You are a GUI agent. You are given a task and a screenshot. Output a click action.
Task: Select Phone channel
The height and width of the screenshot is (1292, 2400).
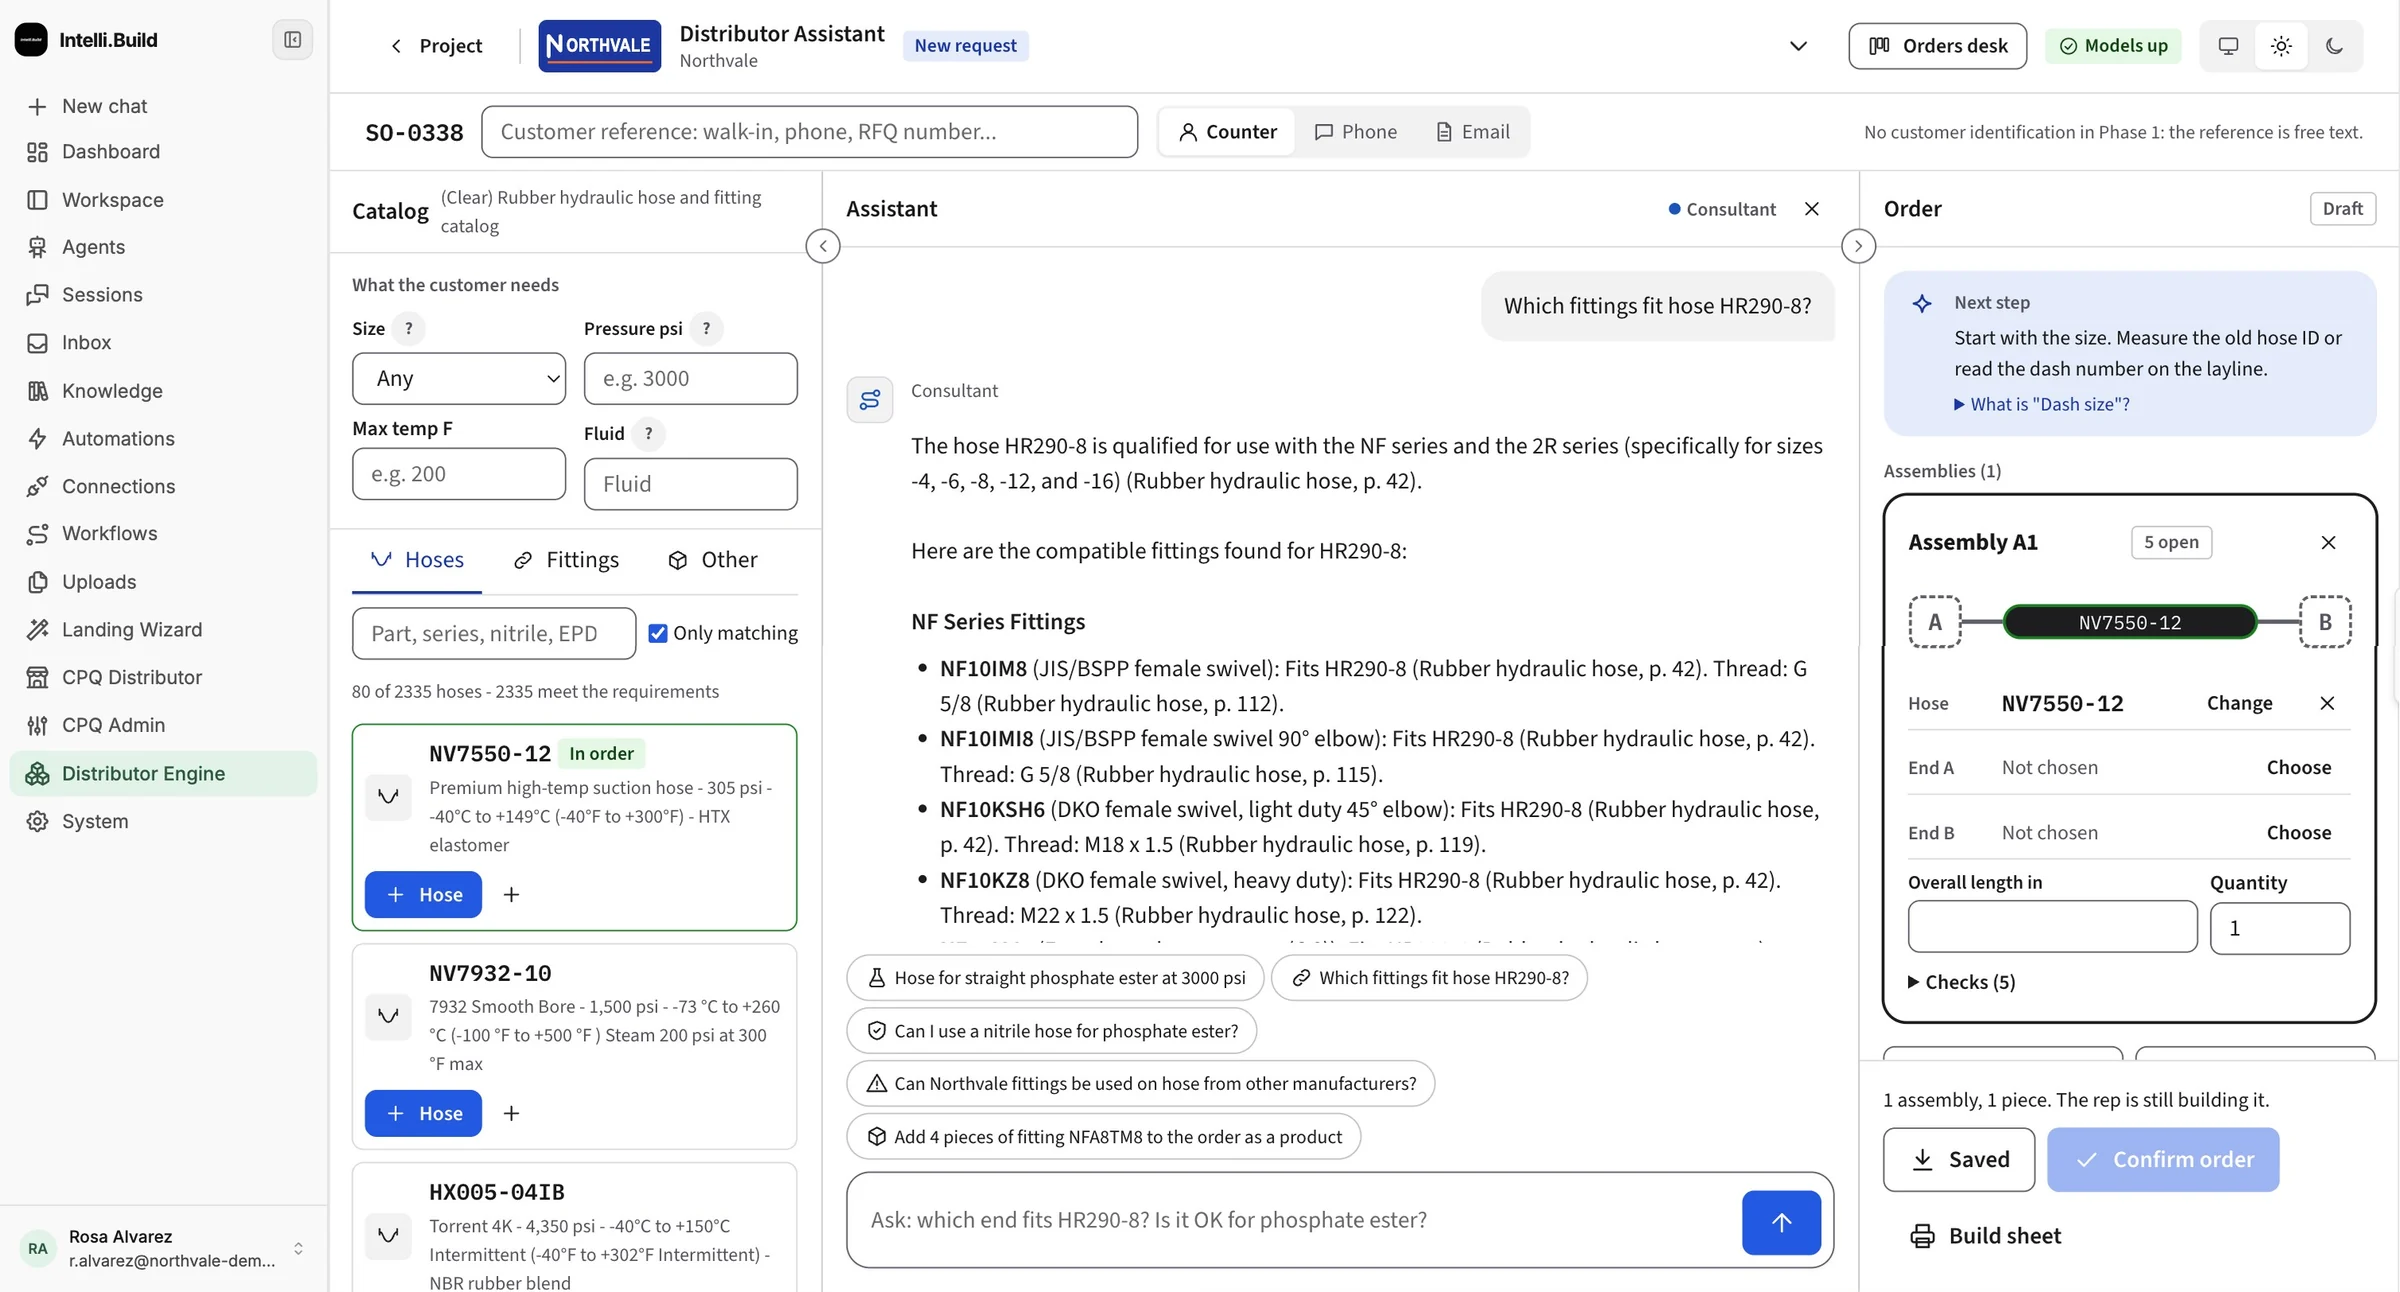tap(1355, 132)
